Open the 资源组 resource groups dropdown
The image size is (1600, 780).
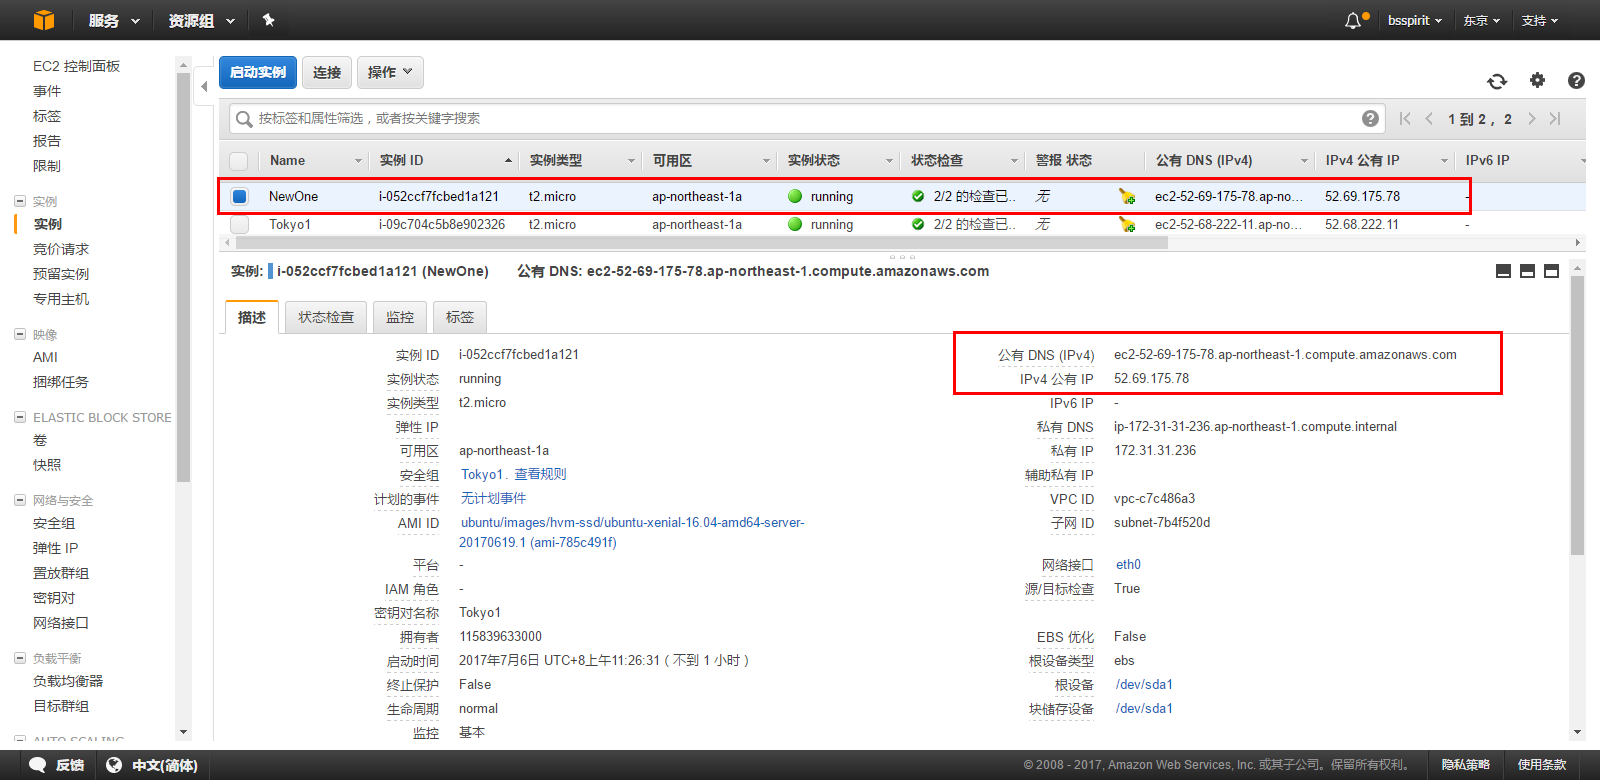(x=201, y=20)
